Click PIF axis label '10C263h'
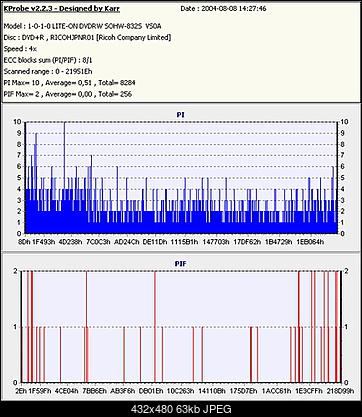The image size is (362, 417). point(180,391)
